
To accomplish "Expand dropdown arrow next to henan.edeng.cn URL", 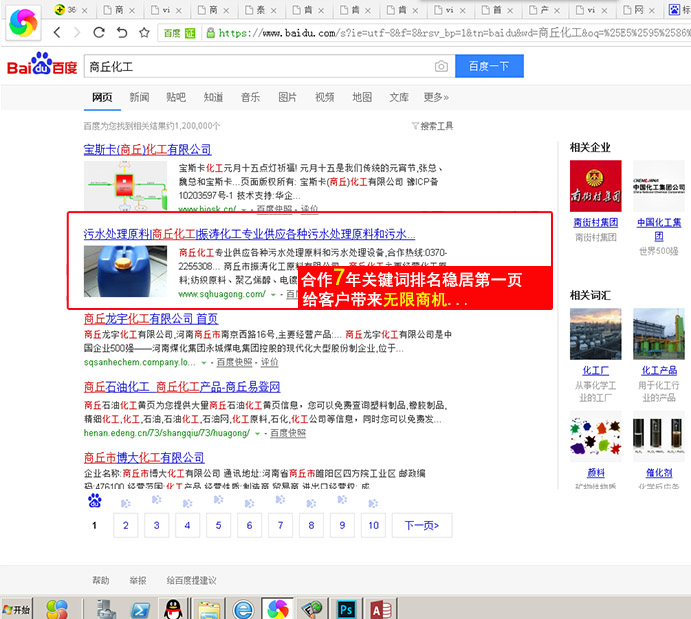I will click(257, 434).
